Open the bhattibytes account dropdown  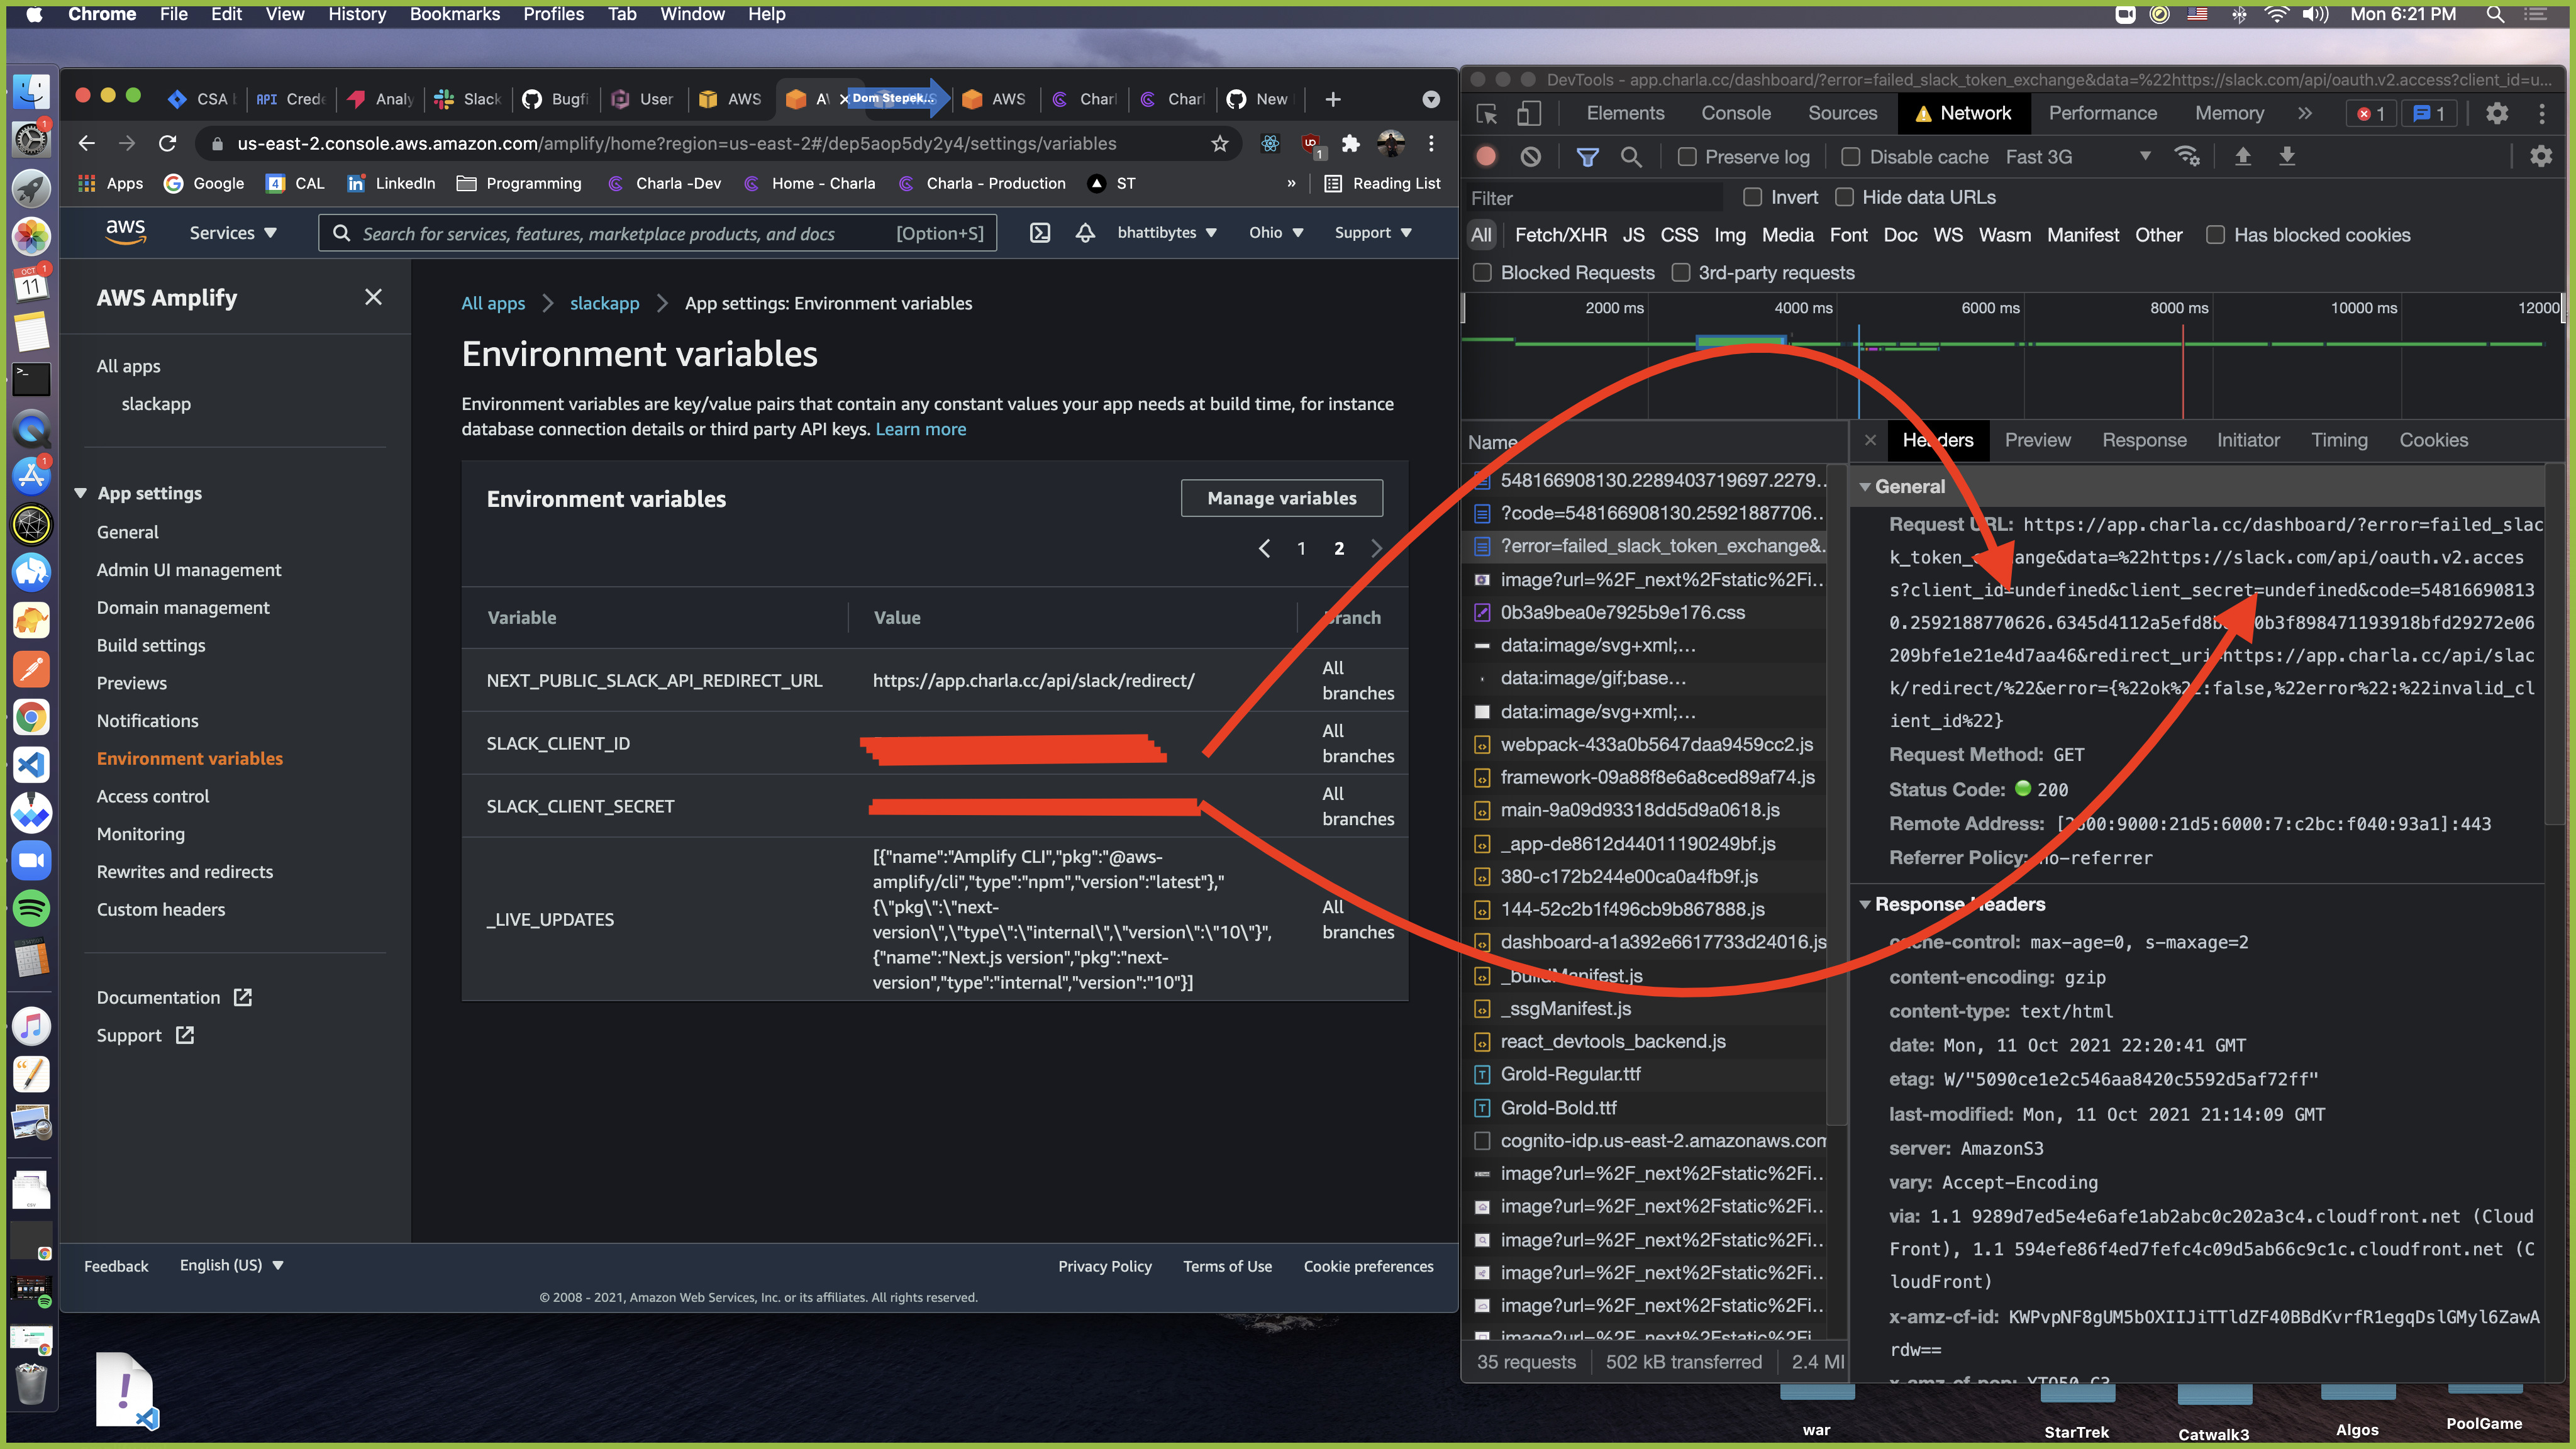(x=1167, y=233)
